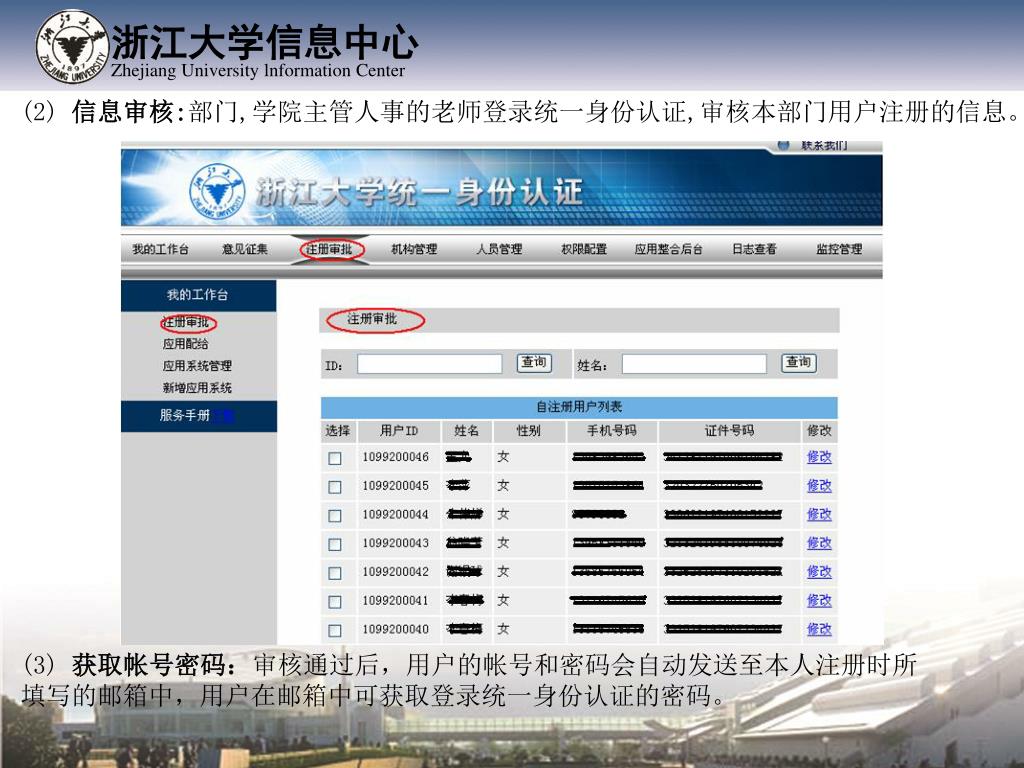The height and width of the screenshot is (768, 1024).
Task: Click the 证件号码 column header
Action: pyautogui.click(x=729, y=430)
